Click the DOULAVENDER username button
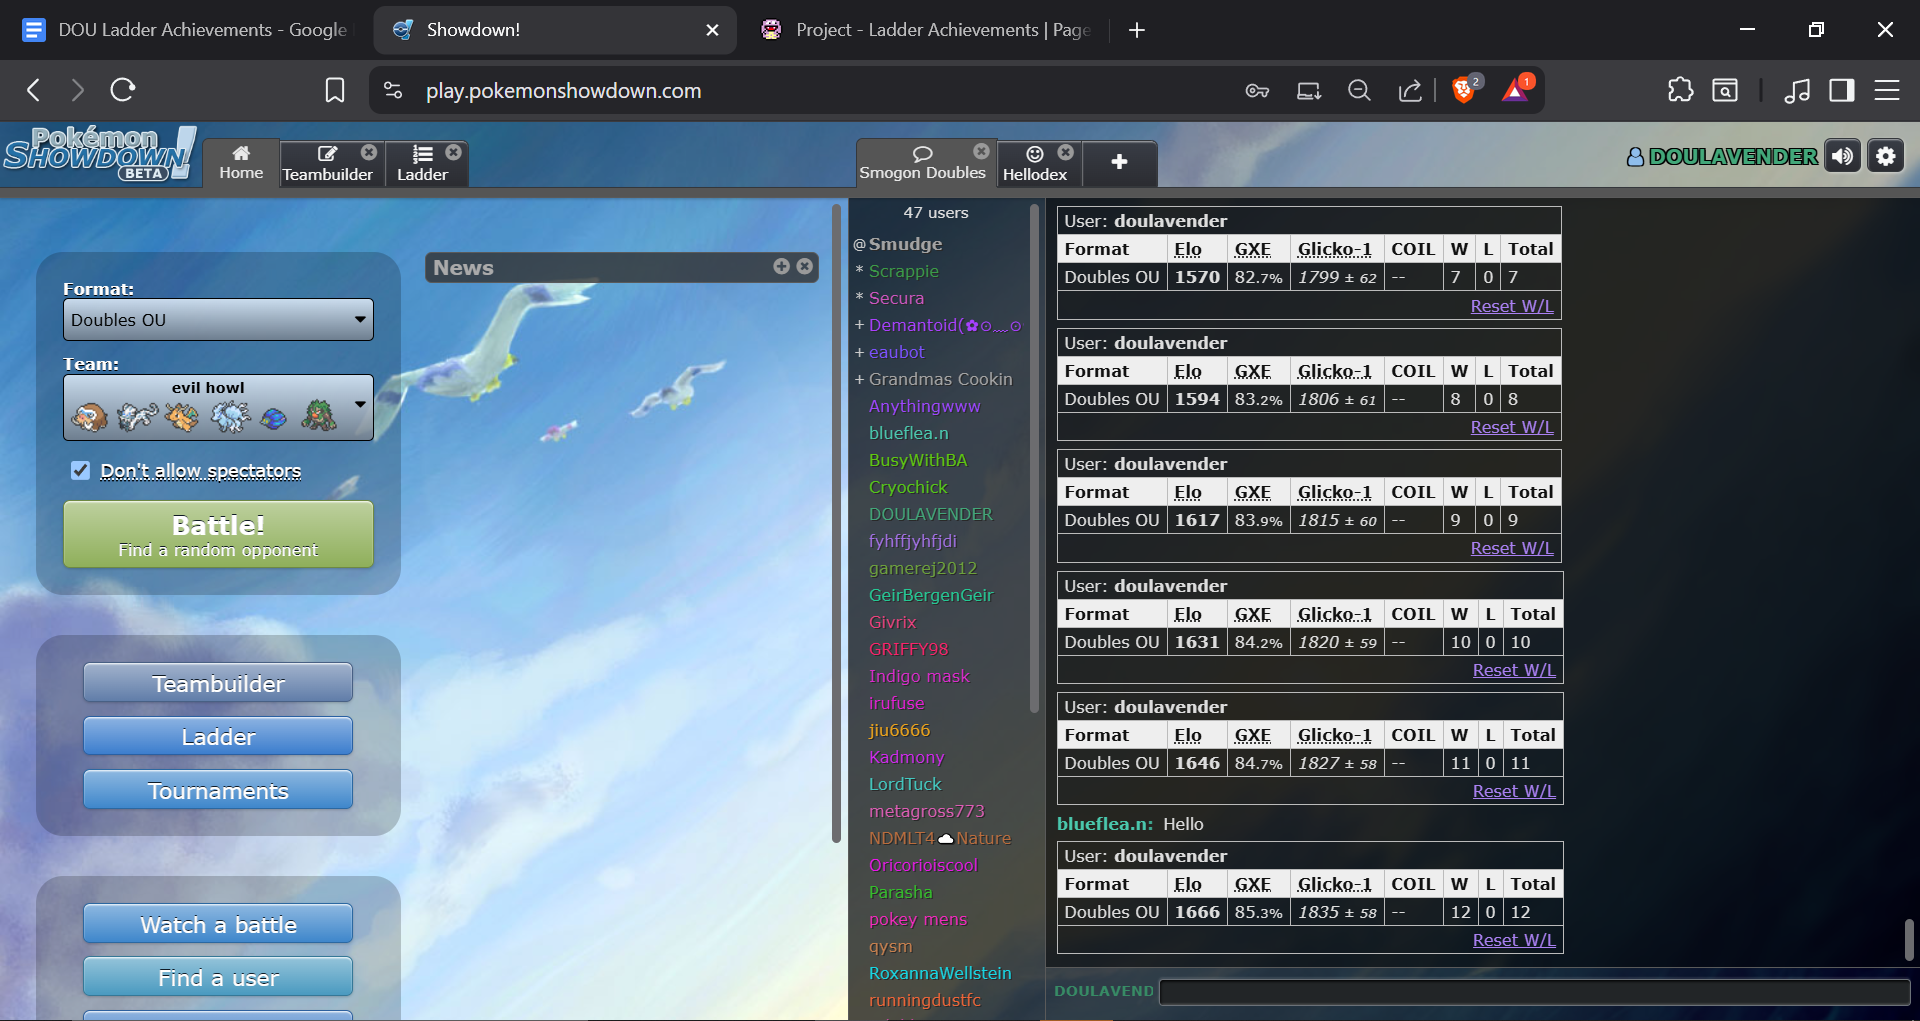This screenshot has height=1021, width=1920. [1722, 157]
